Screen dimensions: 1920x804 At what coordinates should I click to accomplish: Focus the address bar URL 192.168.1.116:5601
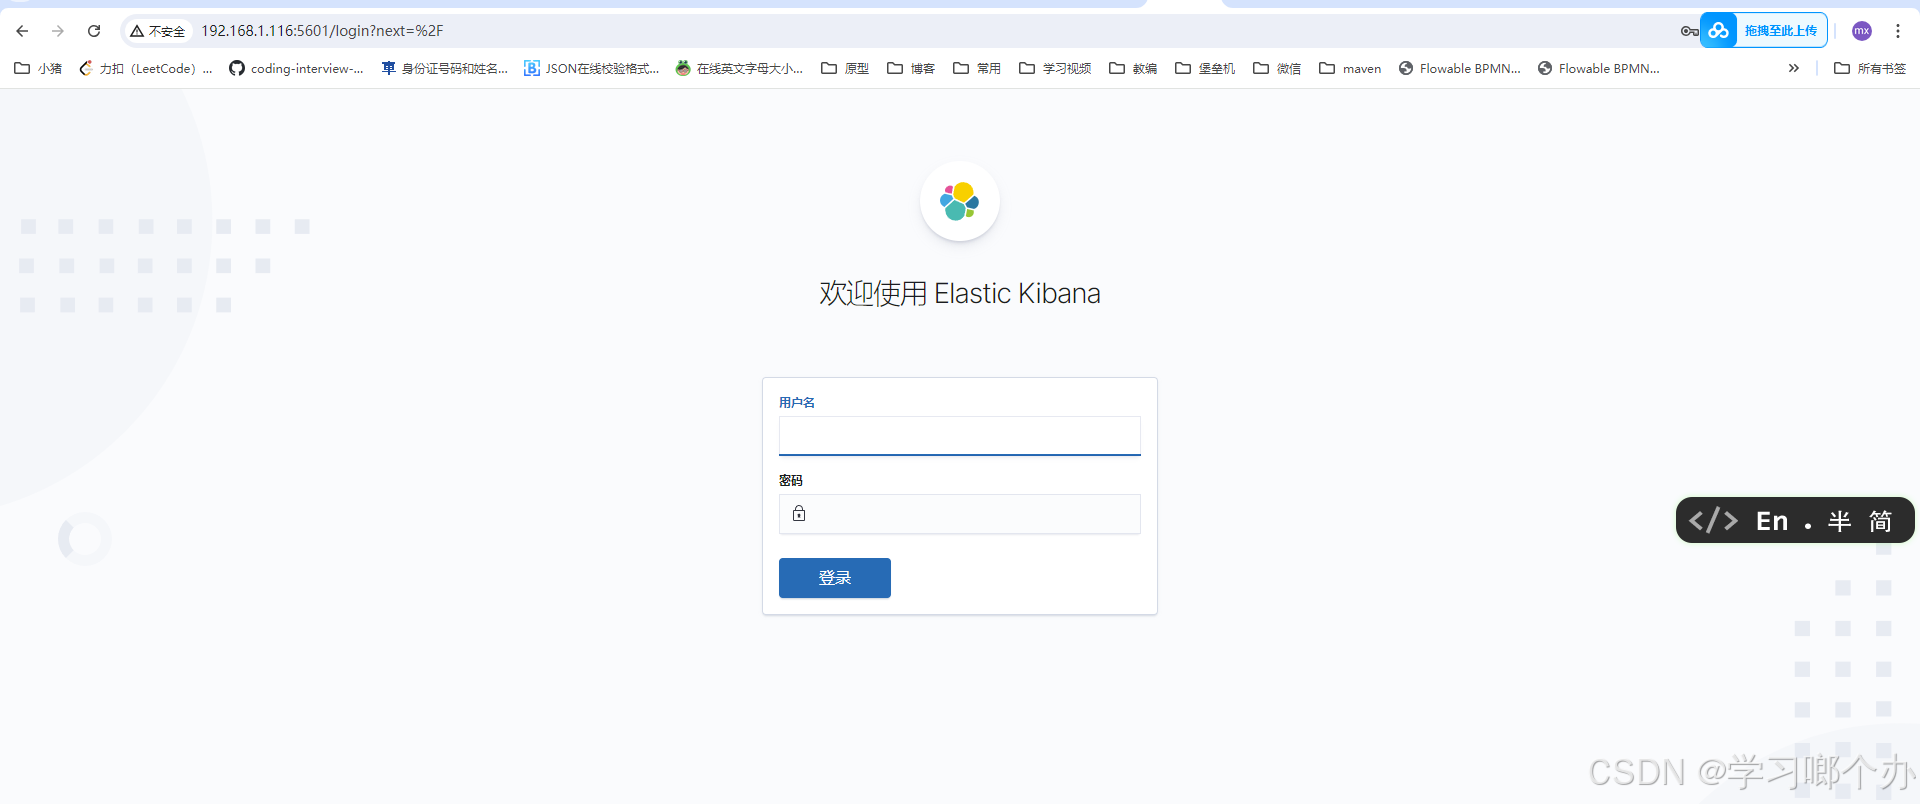(x=322, y=31)
